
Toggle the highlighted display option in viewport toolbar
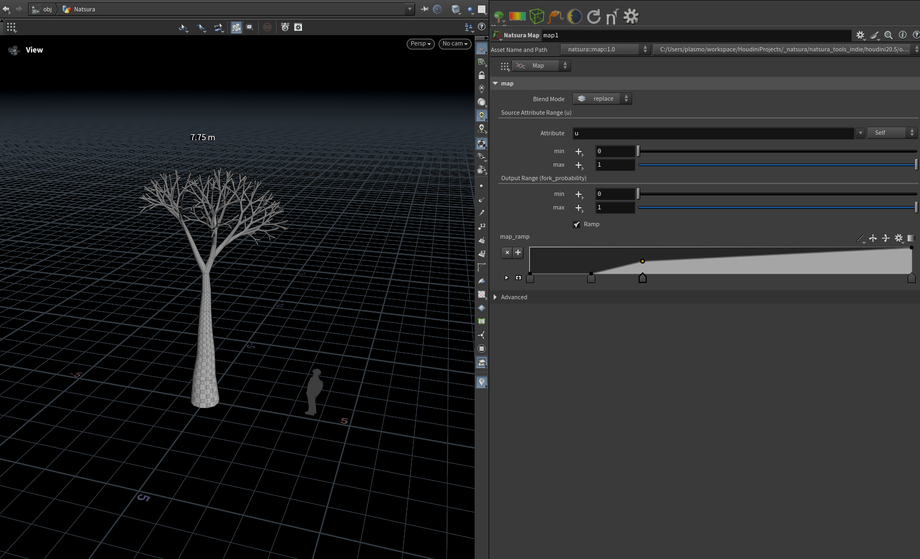pyautogui.click(x=236, y=27)
